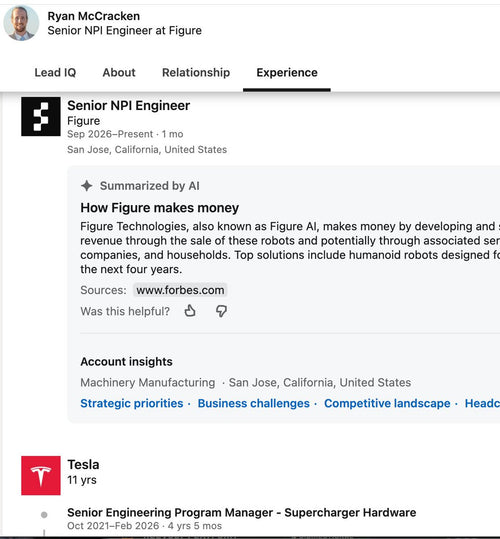Image resolution: width=500 pixels, height=539 pixels.
Task: Click the Account insights heading
Action: coord(126,362)
